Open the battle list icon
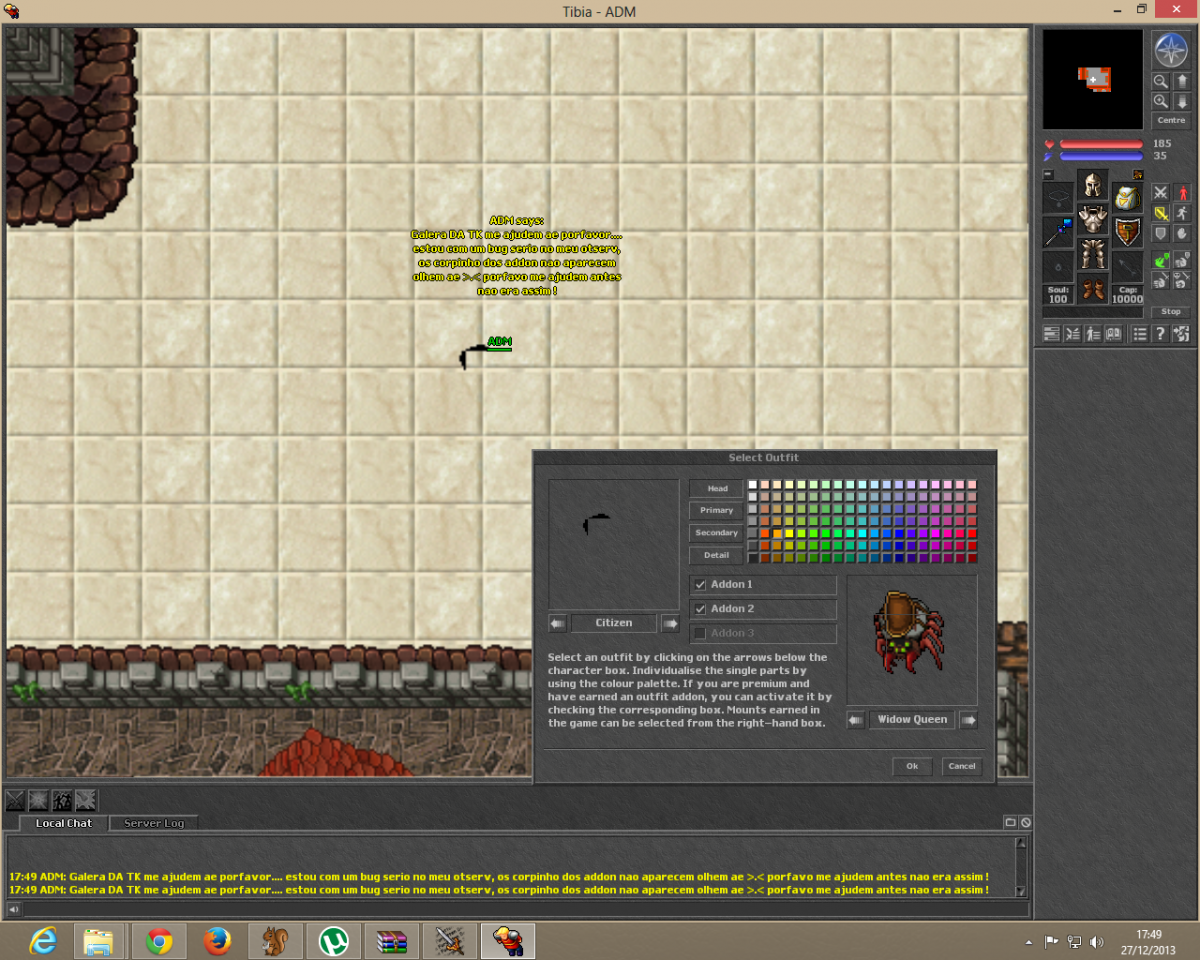1200x960 pixels. (1072, 333)
